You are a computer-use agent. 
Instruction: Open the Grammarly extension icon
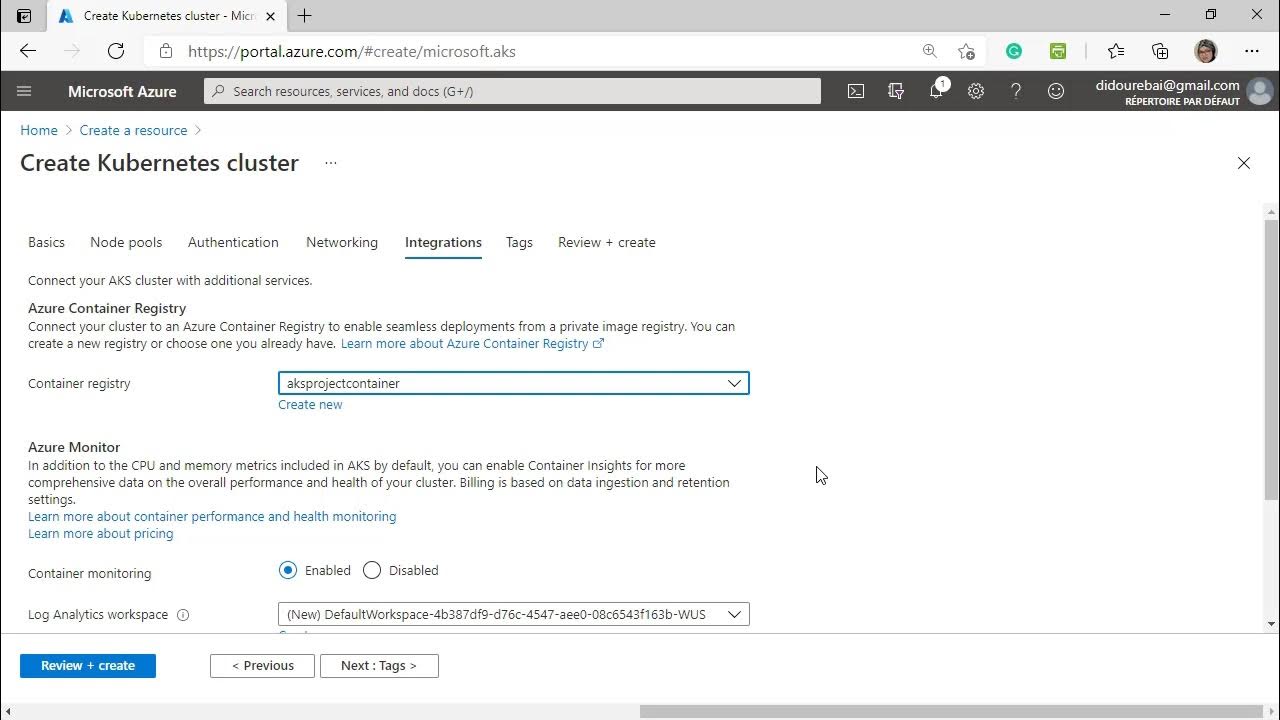[1014, 51]
